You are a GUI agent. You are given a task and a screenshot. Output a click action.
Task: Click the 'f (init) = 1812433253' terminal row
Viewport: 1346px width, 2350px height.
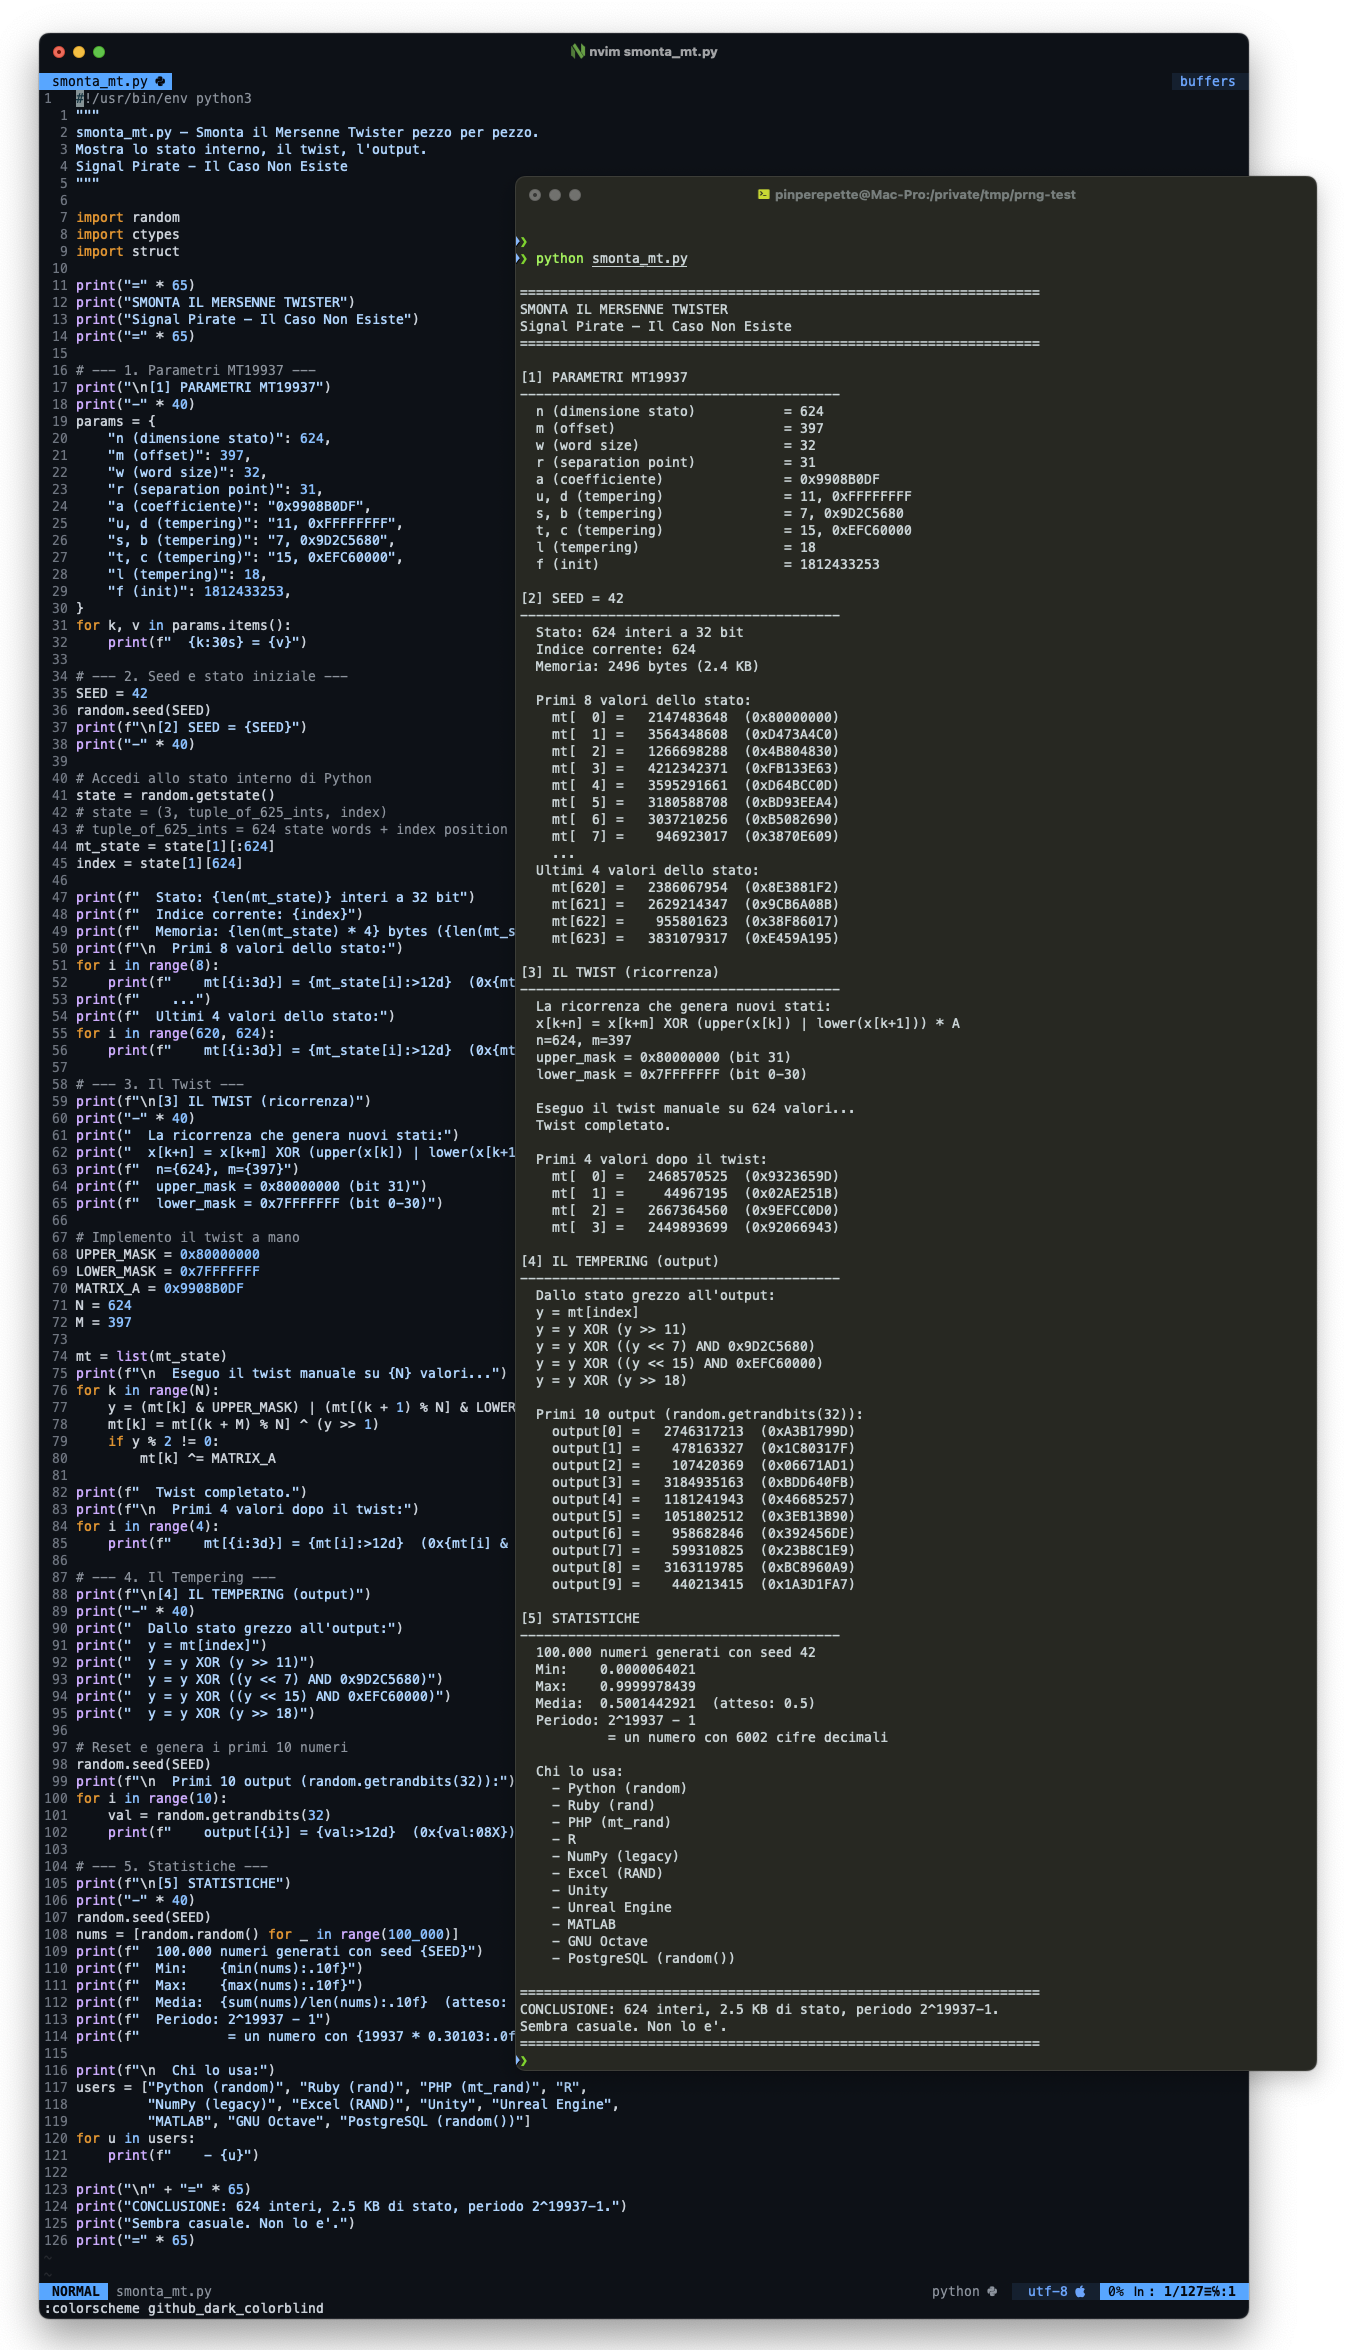point(708,564)
